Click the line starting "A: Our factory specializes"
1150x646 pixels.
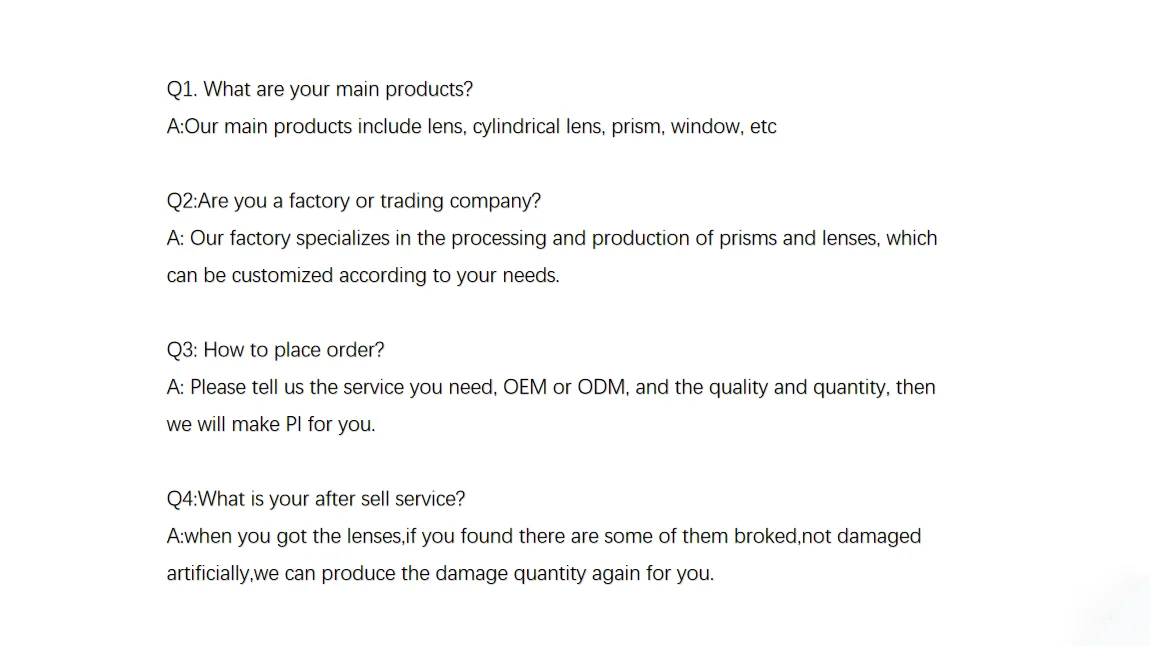coord(551,238)
